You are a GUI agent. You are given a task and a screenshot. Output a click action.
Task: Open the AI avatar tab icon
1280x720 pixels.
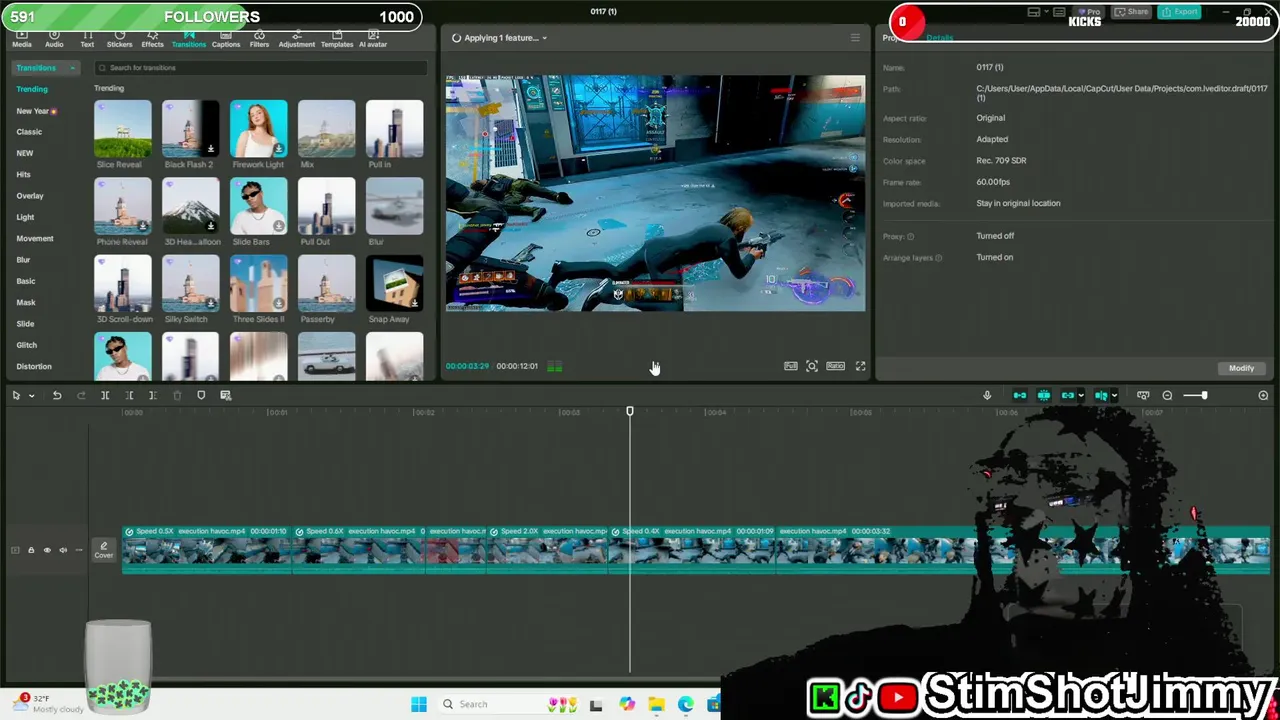(373, 40)
